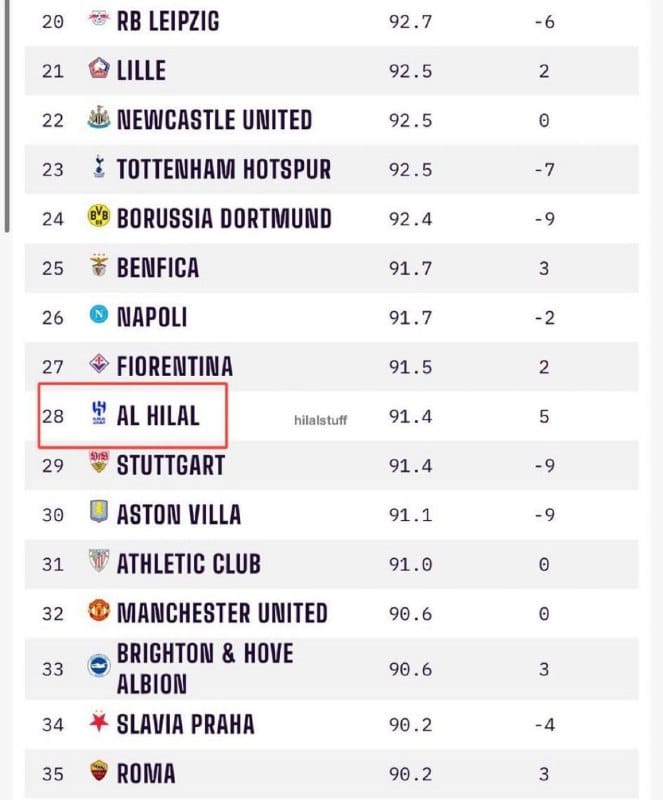Select the Al Hilal blue logo
The height and width of the screenshot is (800, 663).
tap(99, 413)
